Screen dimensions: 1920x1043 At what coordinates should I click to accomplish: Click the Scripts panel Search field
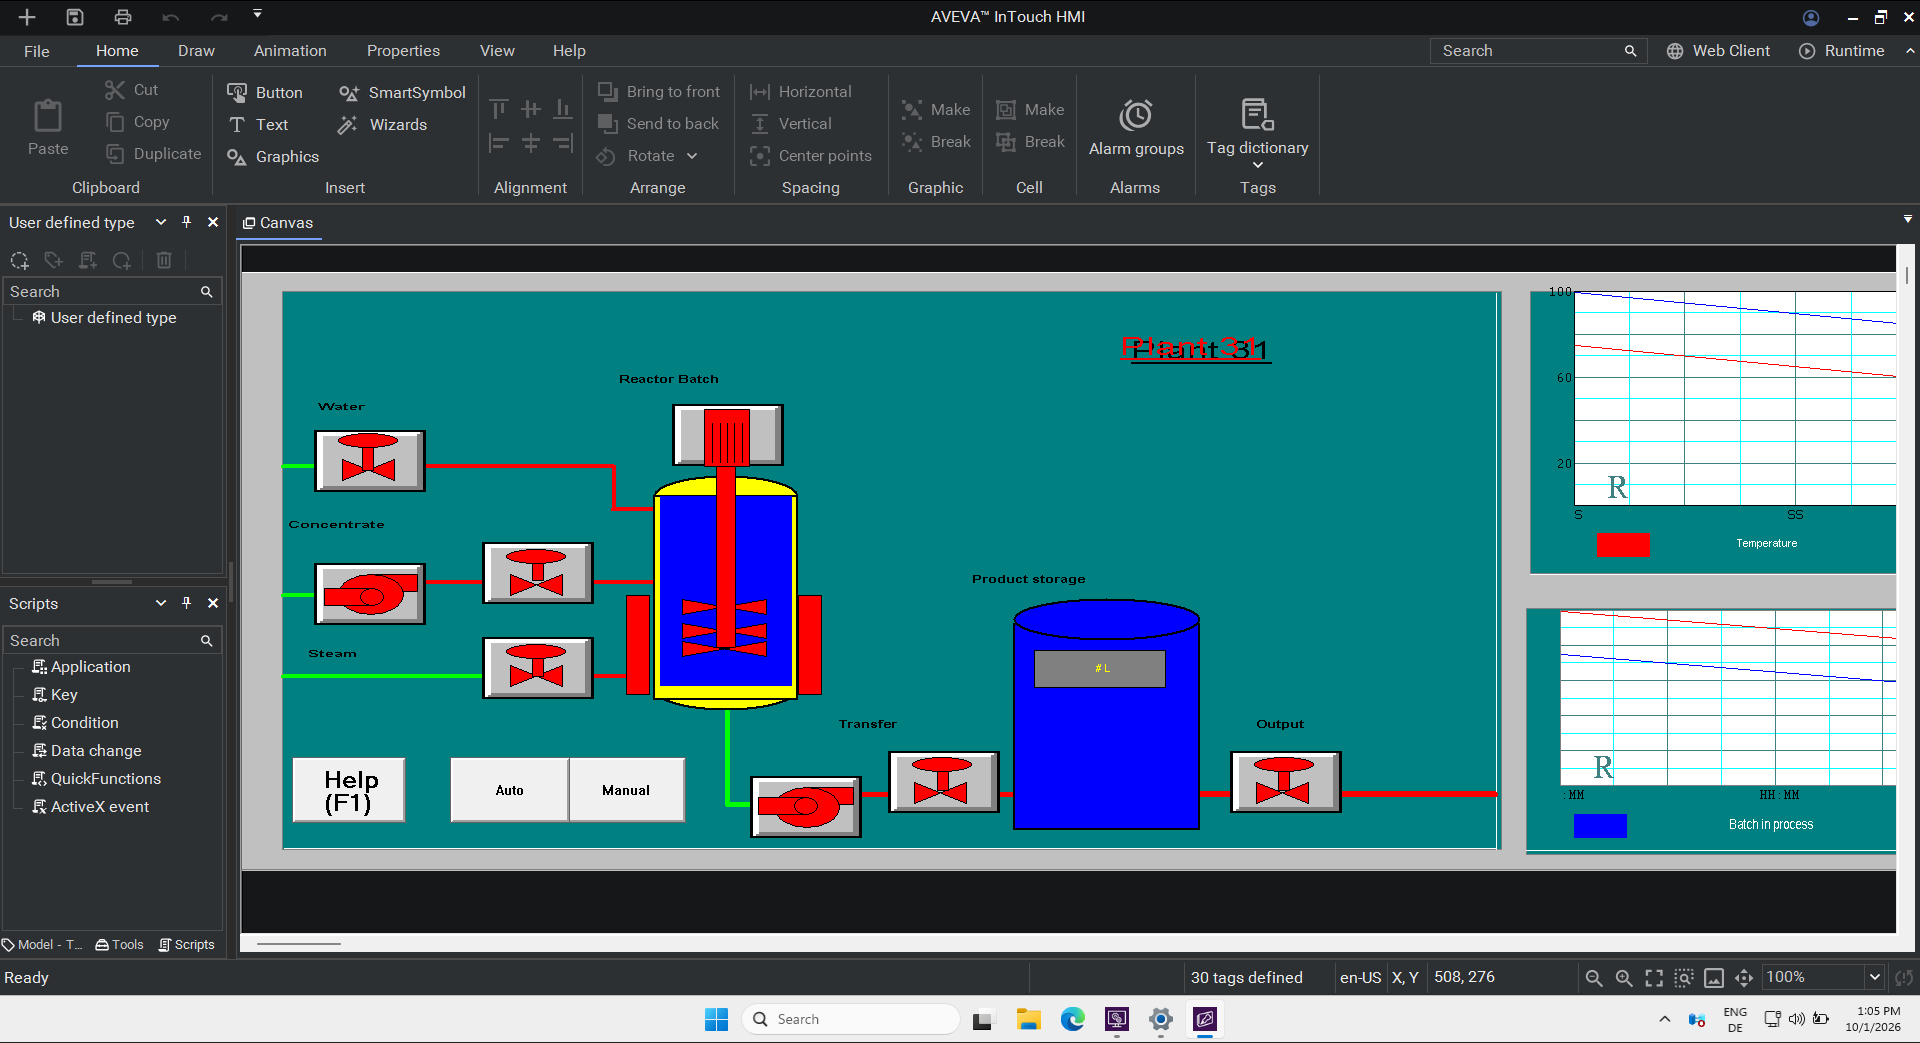tap(111, 640)
